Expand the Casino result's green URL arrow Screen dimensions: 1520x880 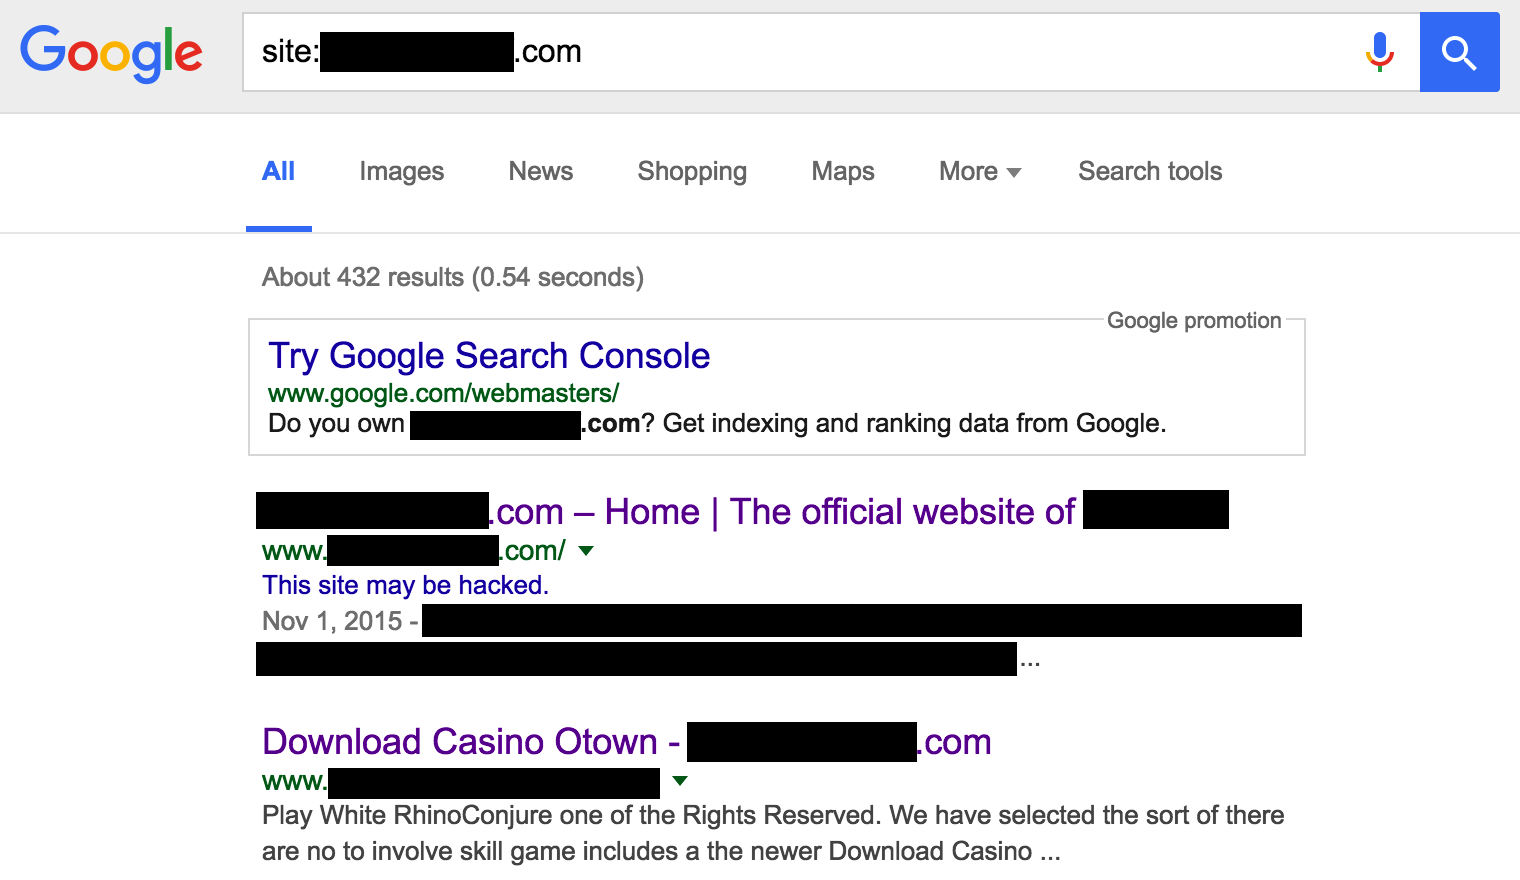pos(680,781)
